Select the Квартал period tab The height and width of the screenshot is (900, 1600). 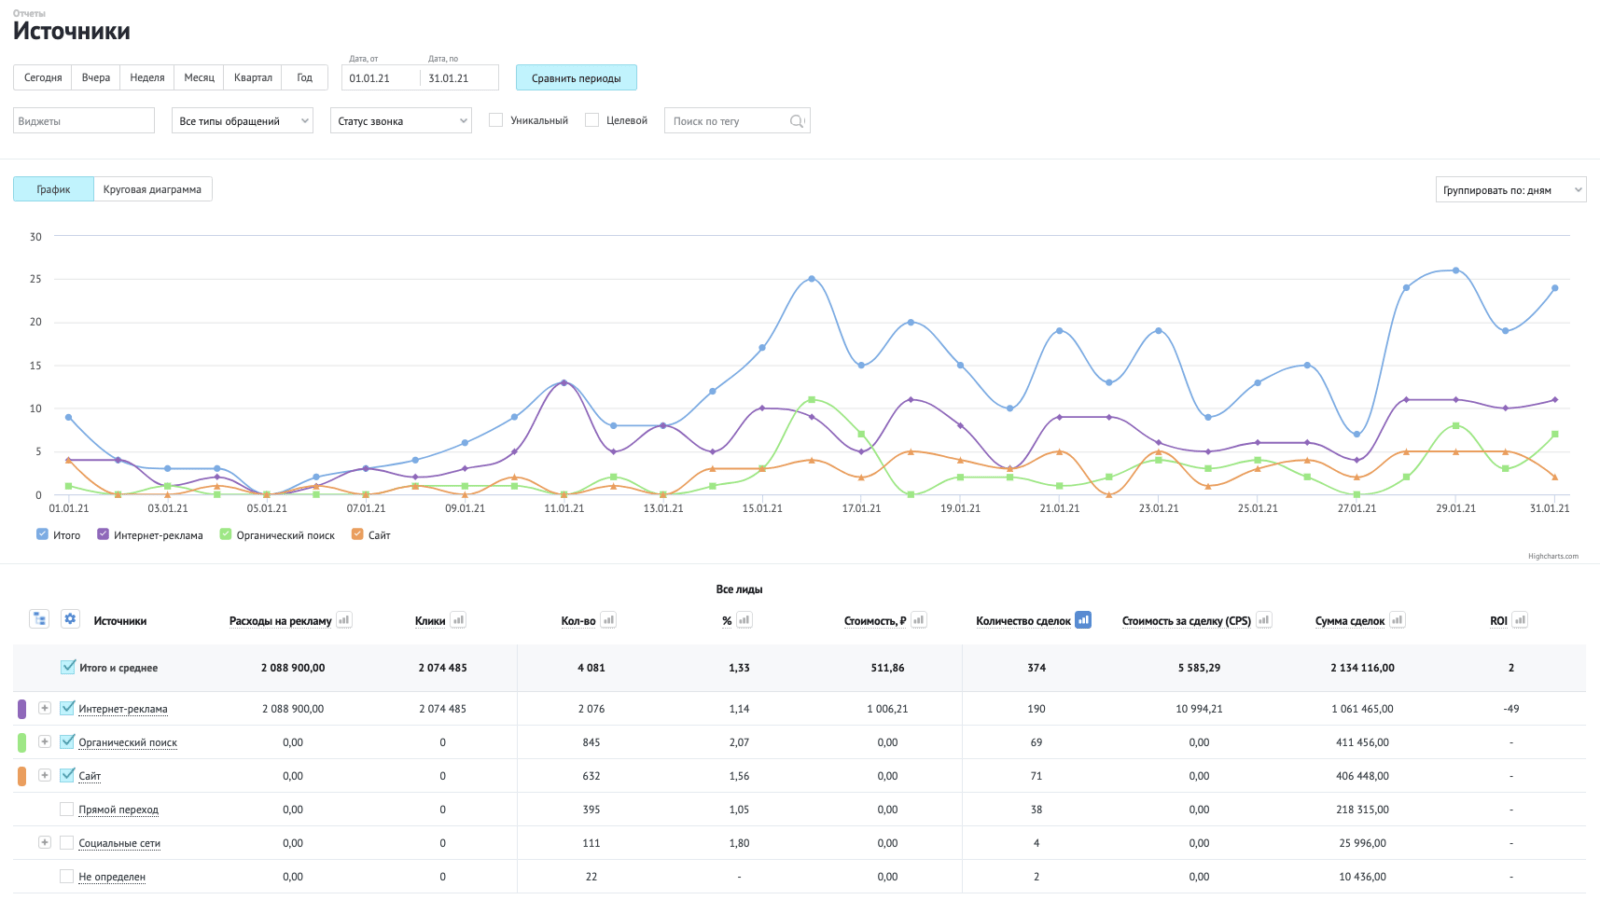252,78
